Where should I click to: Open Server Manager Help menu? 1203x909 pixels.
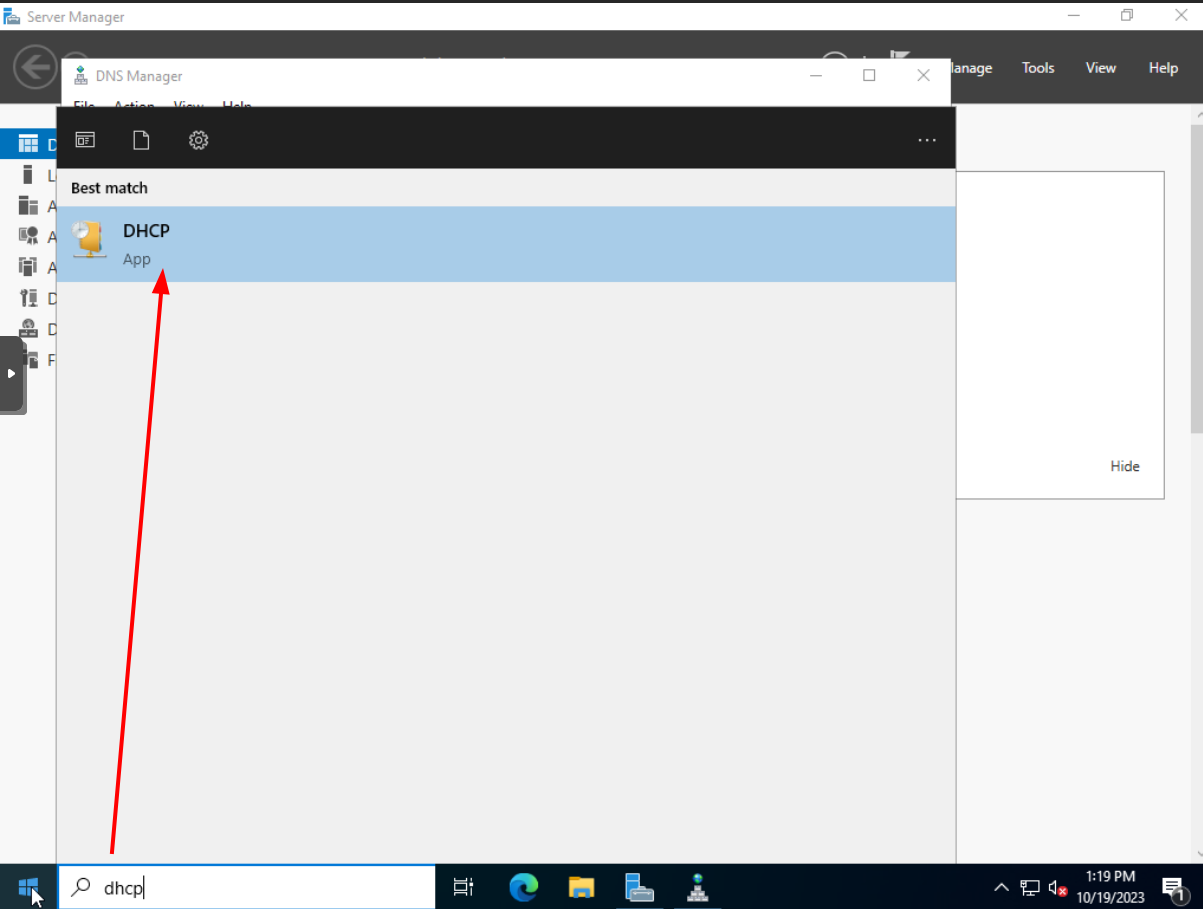[x=1163, y=68]
